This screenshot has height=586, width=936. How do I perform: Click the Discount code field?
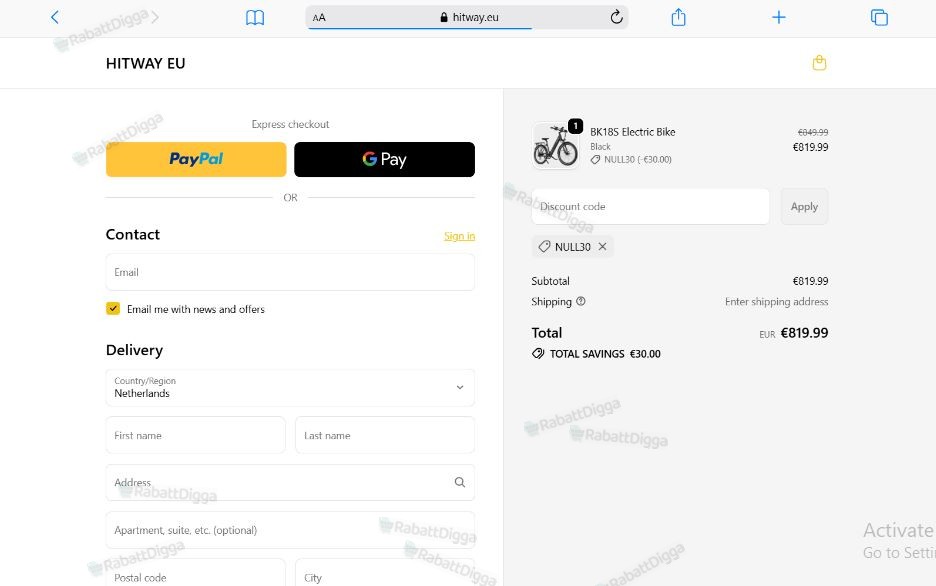(650, 206)
